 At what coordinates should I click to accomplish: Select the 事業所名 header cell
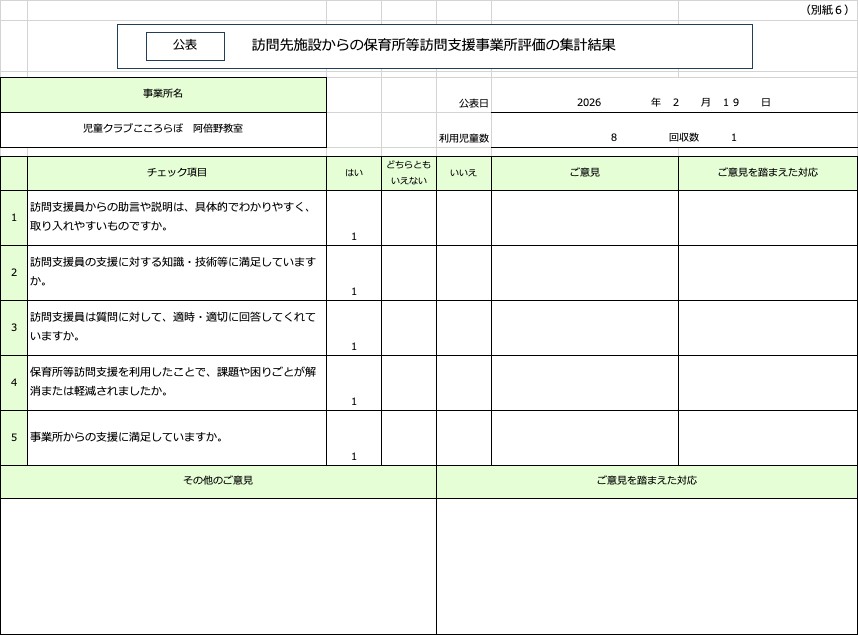(163, 94)
